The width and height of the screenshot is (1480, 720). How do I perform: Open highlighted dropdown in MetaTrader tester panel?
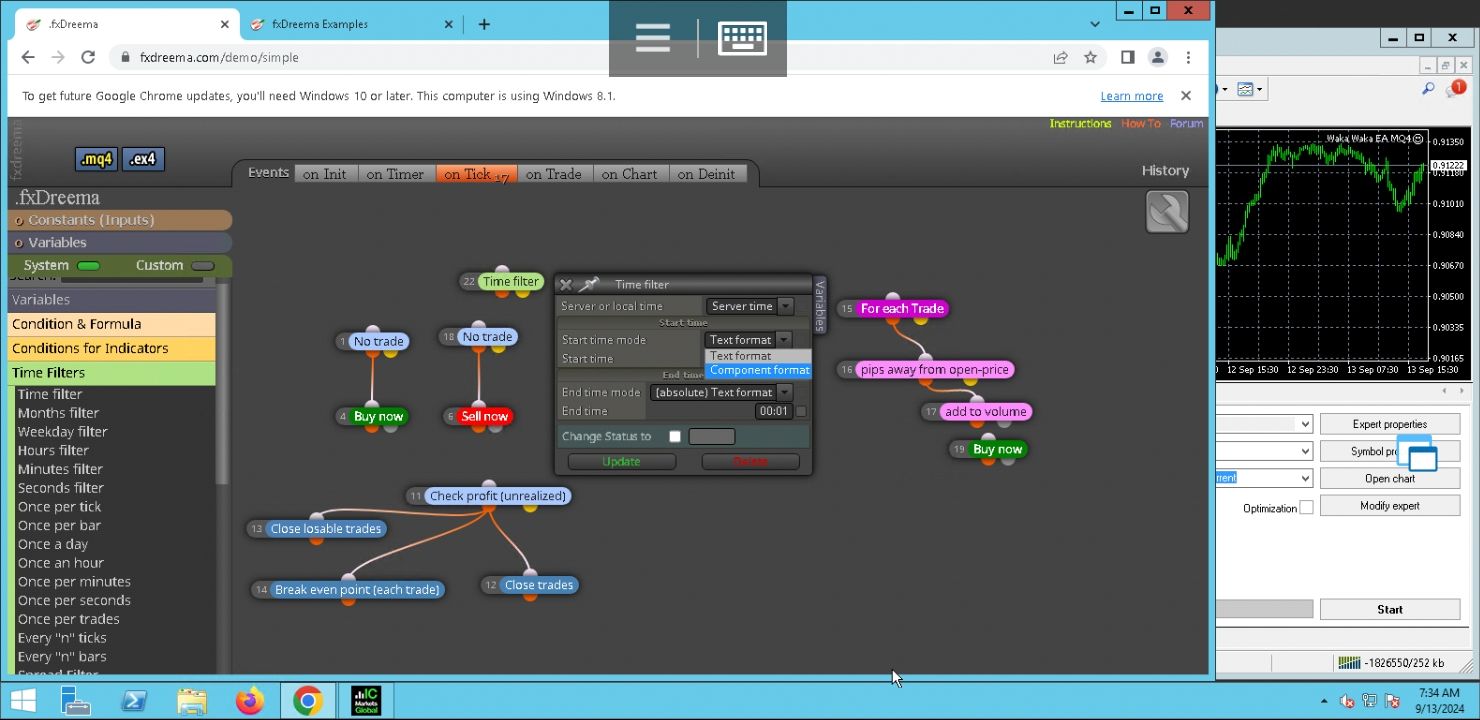point(1264,478)
